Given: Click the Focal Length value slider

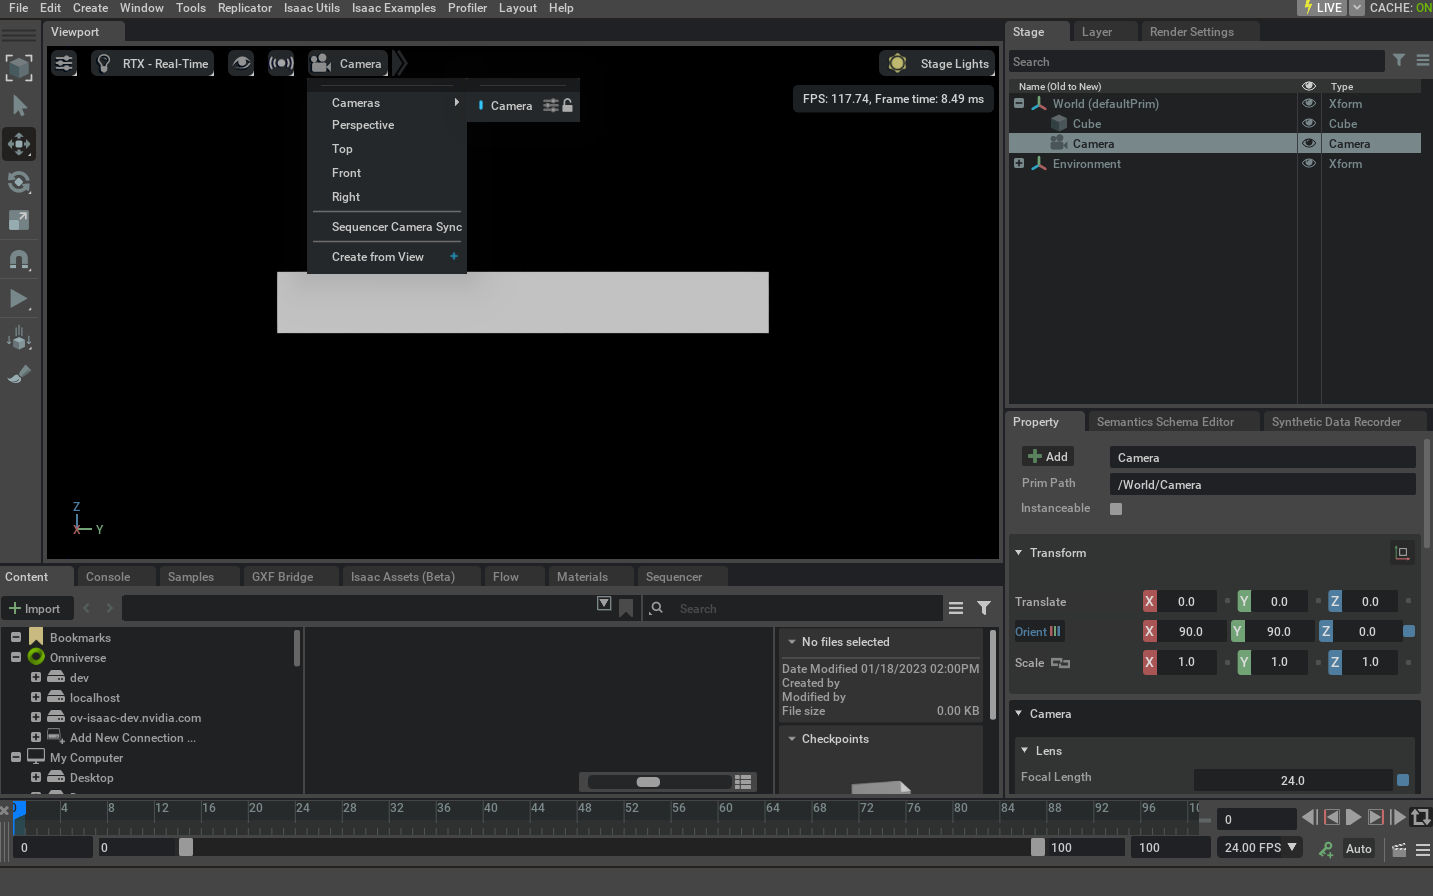Looking at the screenshot, I should pyautogui.click(x=1293, y=780).
